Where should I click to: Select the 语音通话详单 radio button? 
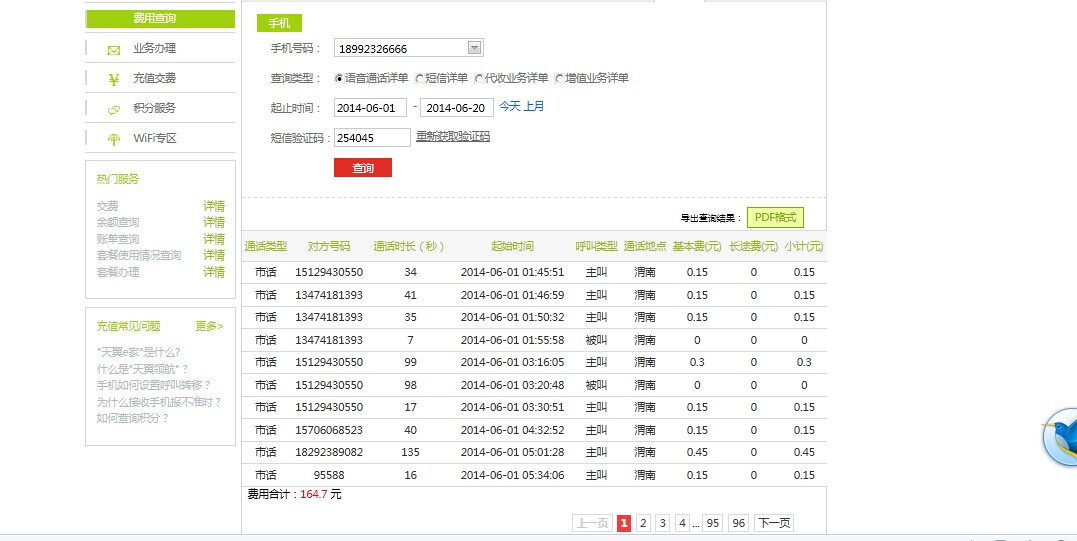[339, 78]
